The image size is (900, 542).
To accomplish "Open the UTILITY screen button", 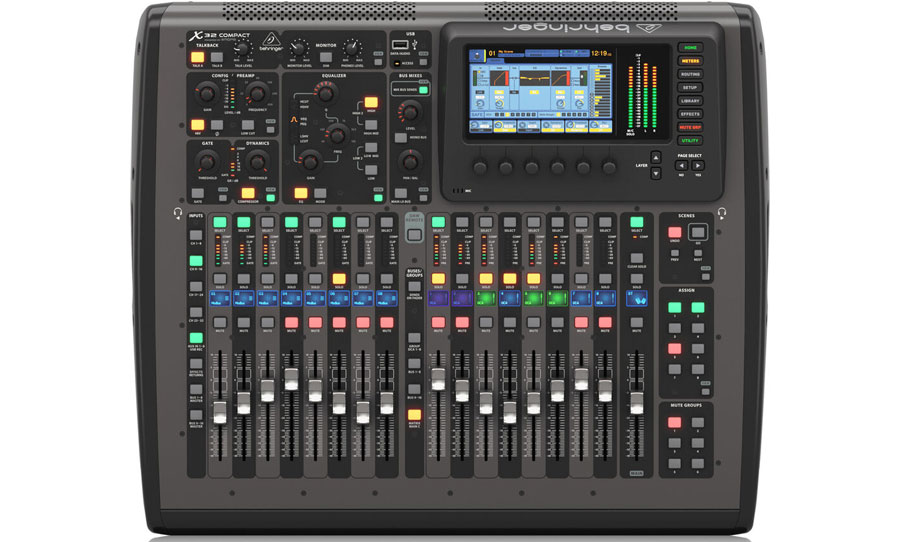I will click(690, 140).
